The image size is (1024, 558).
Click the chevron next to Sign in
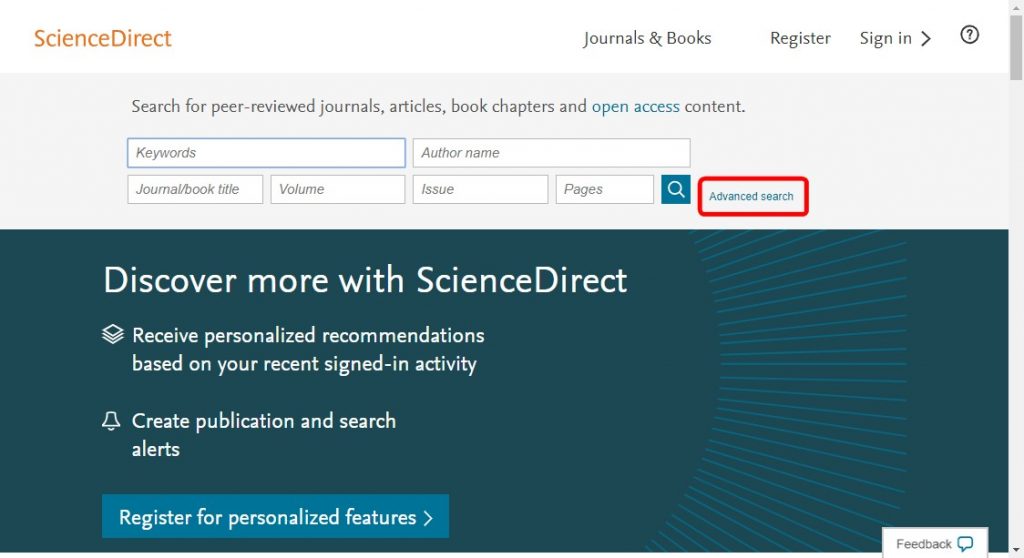pyautogui.click(x=925, y=39)
